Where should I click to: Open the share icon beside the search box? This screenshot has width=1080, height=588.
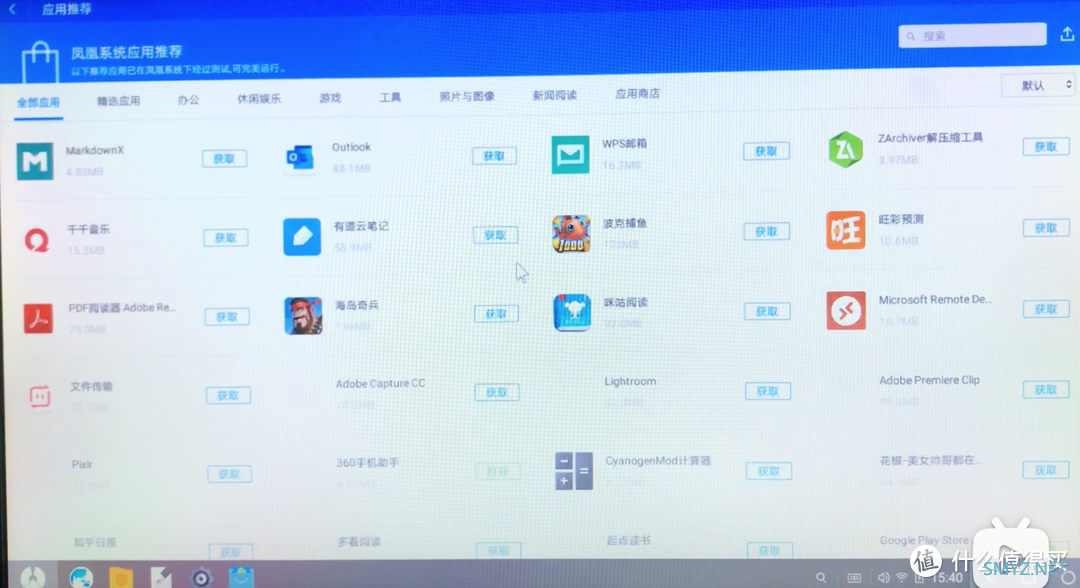(1067, 34)
